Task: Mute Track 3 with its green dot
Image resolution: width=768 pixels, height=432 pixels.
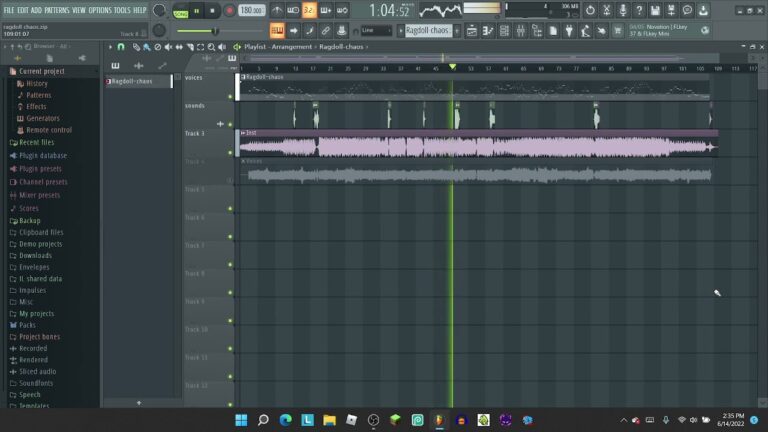Action: point(230,152)
